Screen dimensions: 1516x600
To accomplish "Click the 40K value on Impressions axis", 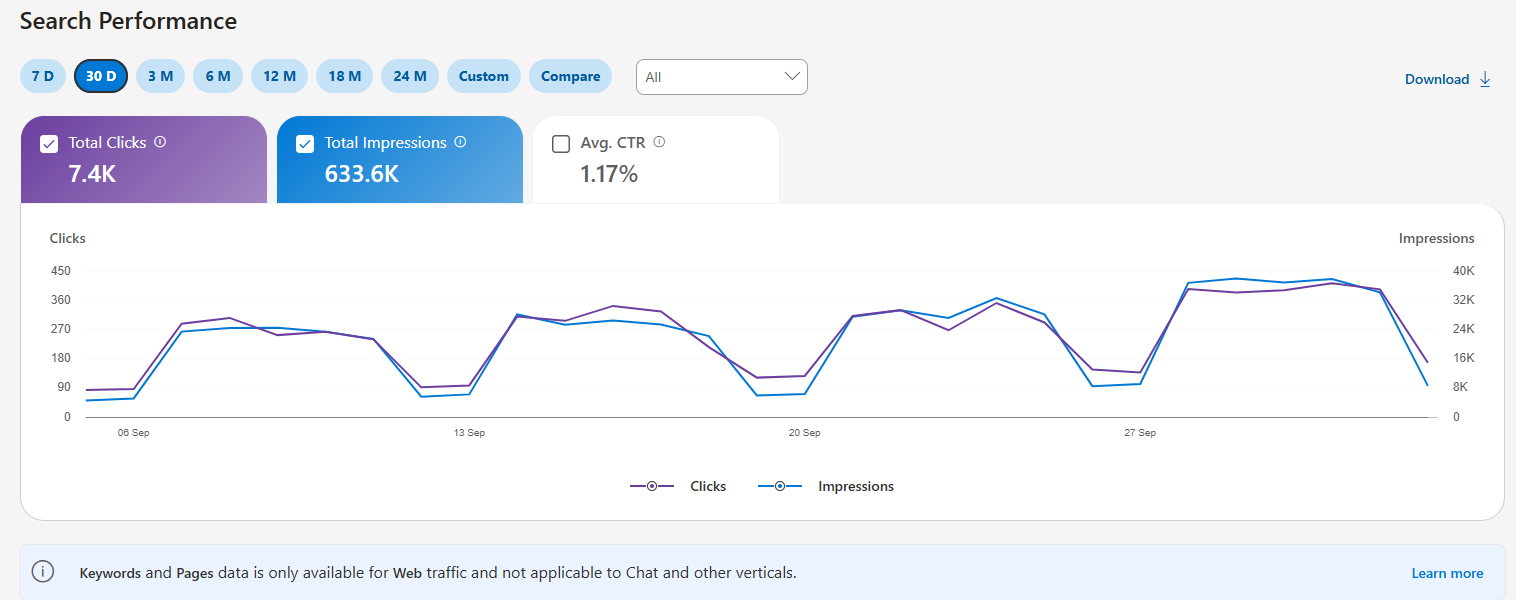I will pos(1464,271).
